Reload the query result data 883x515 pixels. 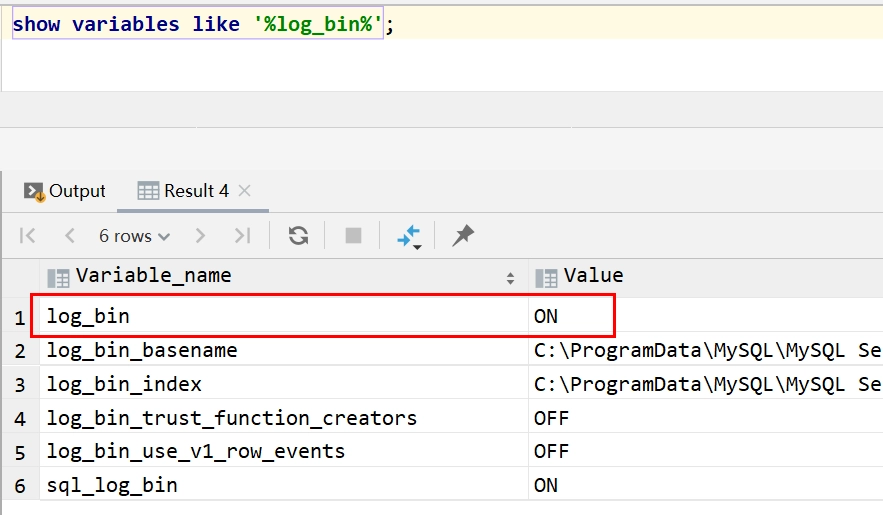(x=298, y=235)
